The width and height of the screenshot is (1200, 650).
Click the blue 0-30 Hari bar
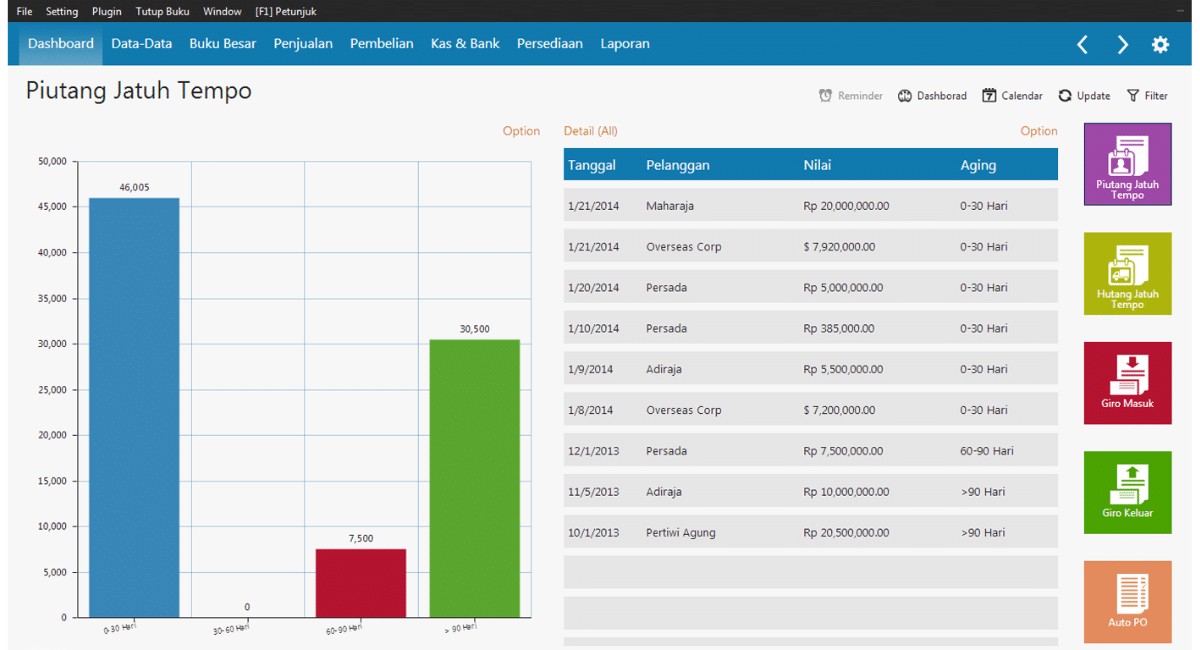(134, 408)
